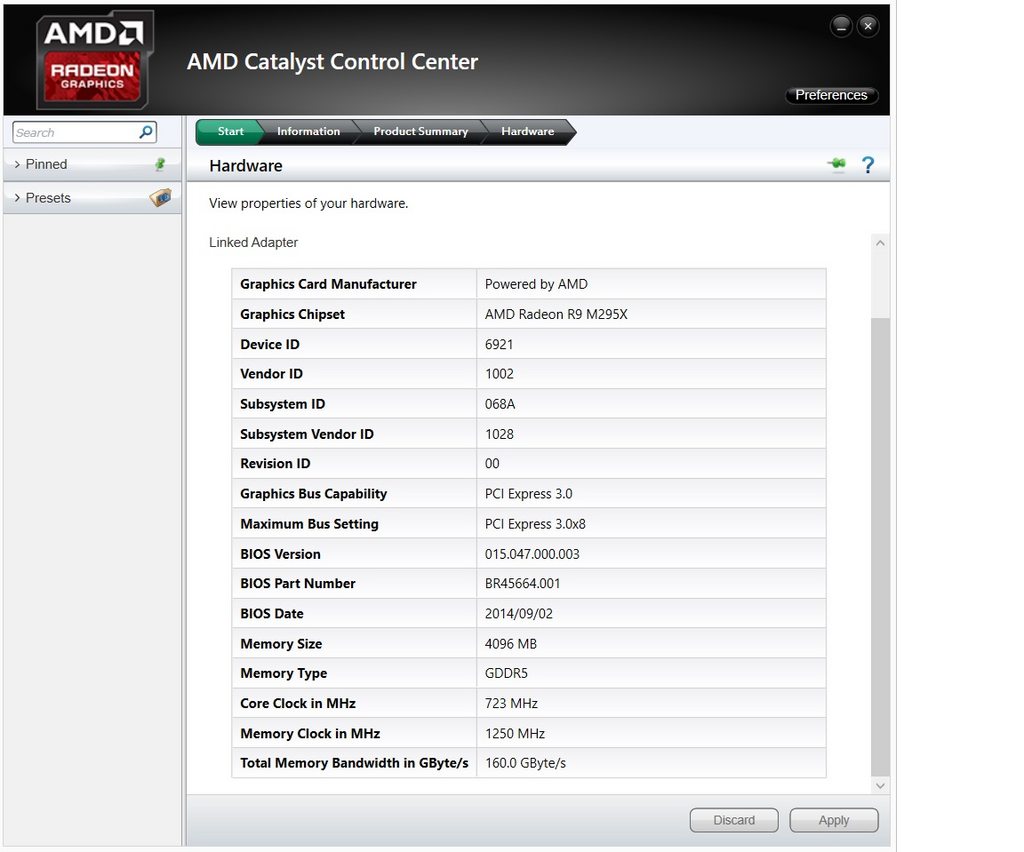Open the Preferences menu
Screen dimensions: 1024x852
coord(831,95)
